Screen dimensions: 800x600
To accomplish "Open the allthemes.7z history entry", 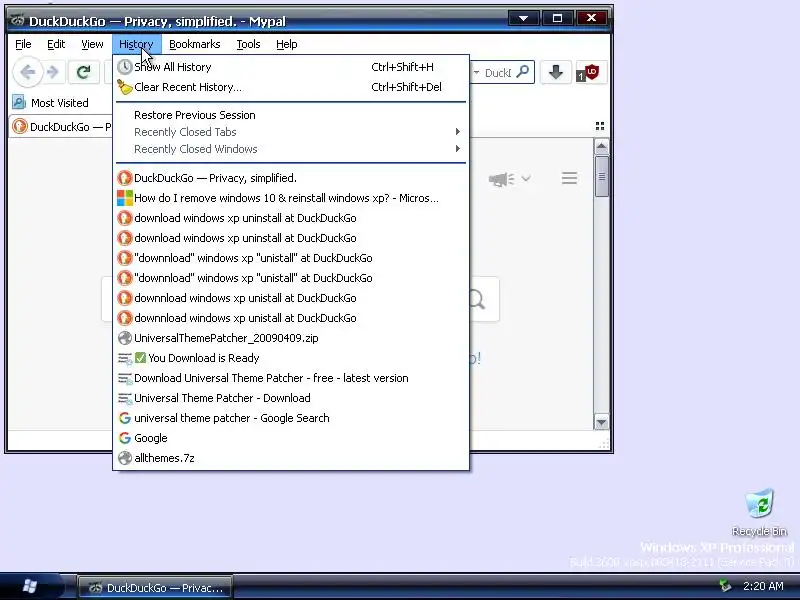I will 291,458.
